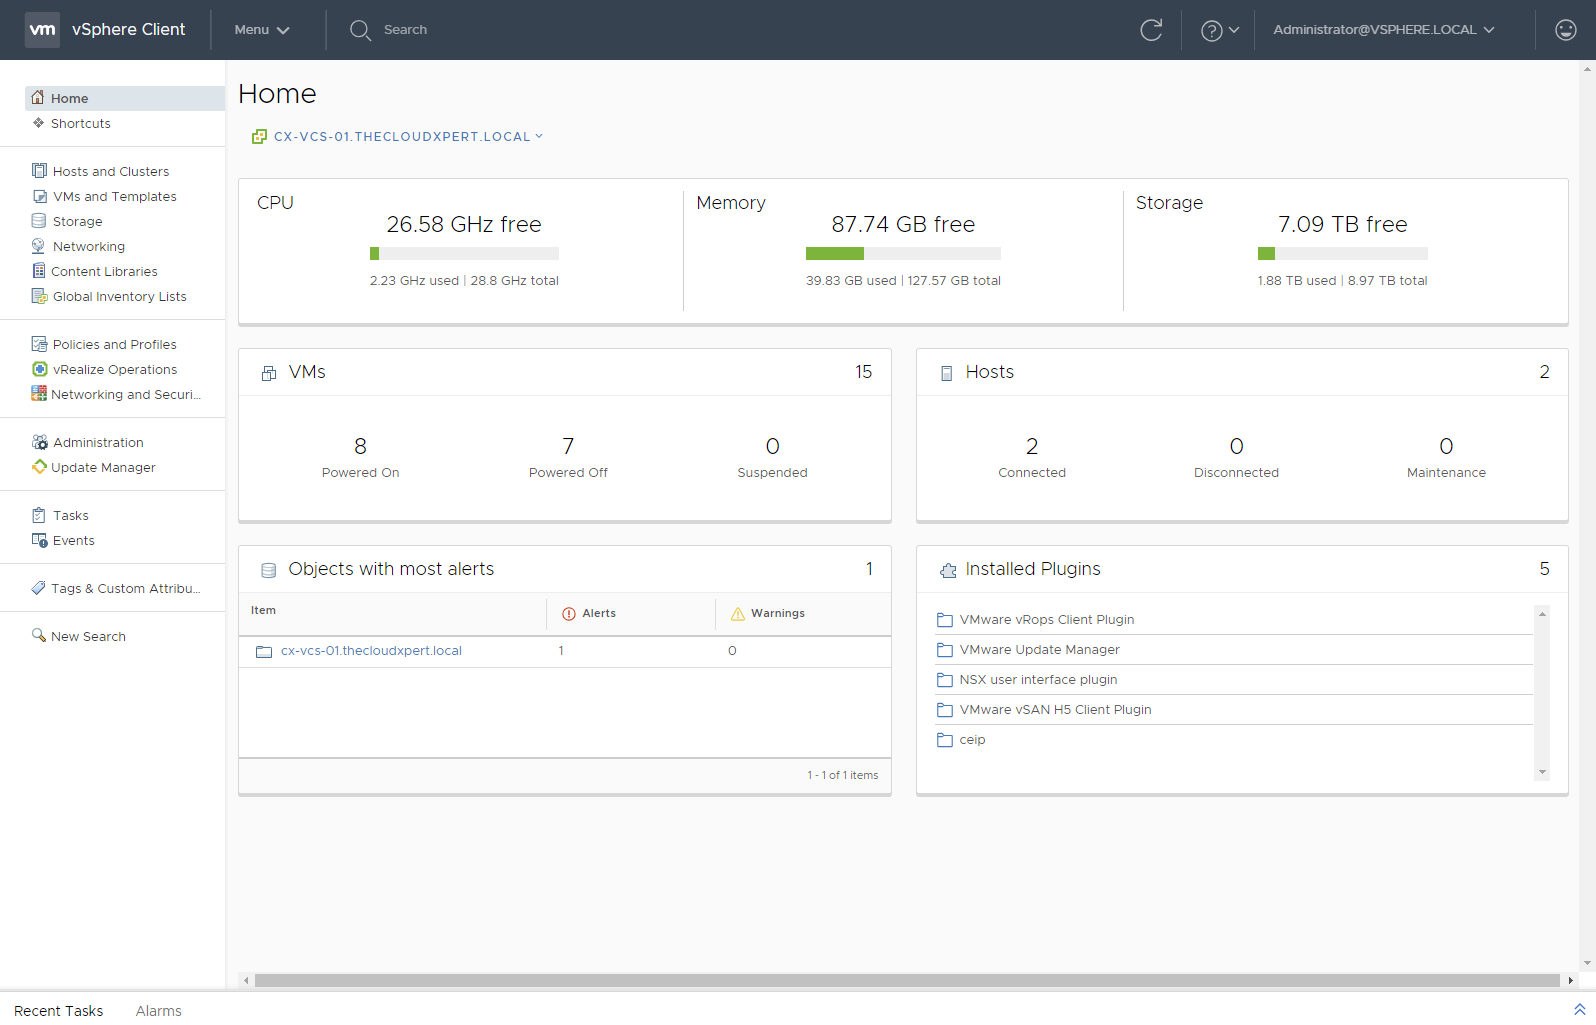The height and width of the screenshot is (1025, 1596).
Task: Expand the bottom panel with double chevron
Action: click(x=1579, y=1010)
